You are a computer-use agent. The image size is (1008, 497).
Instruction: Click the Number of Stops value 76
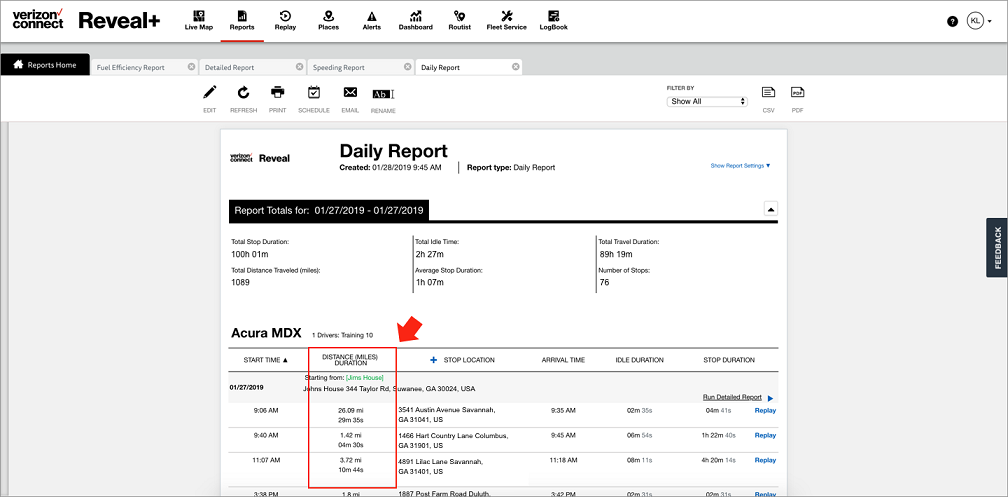coord(603,282)
